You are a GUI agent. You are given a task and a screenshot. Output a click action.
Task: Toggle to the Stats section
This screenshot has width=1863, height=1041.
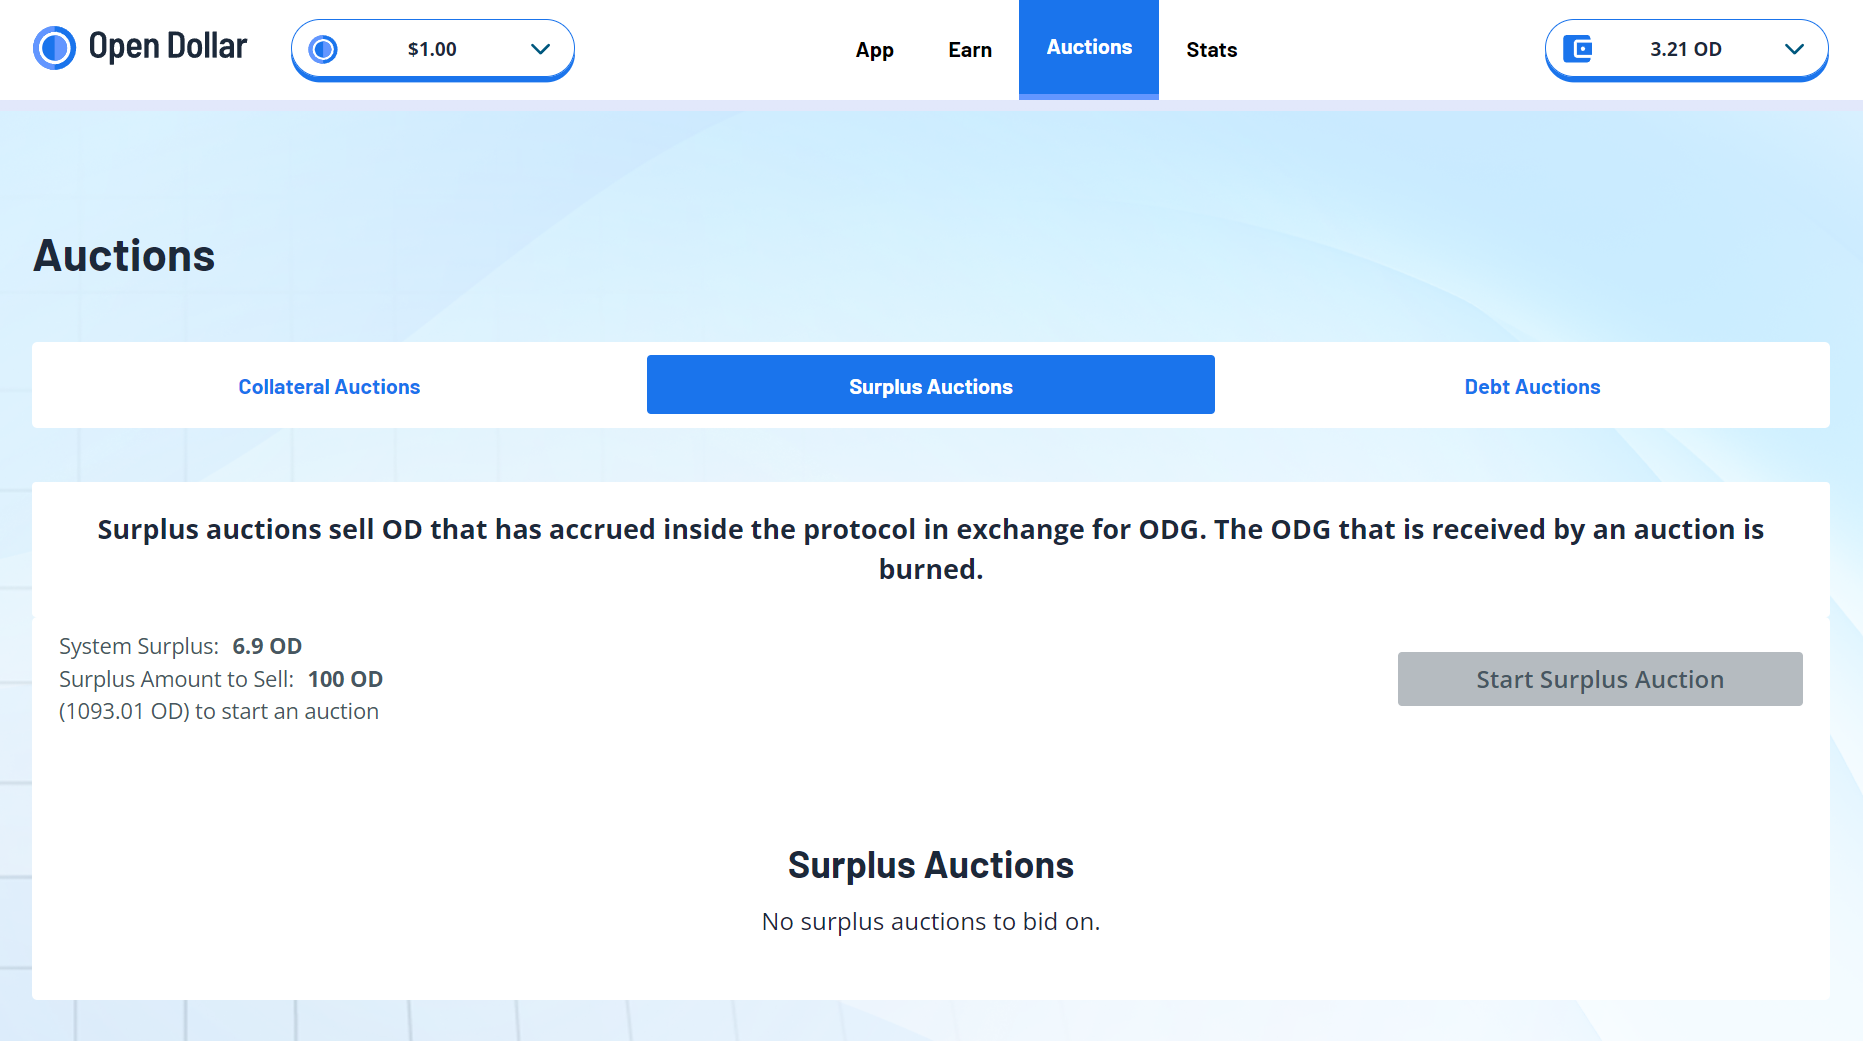[x=1211, y=49]
